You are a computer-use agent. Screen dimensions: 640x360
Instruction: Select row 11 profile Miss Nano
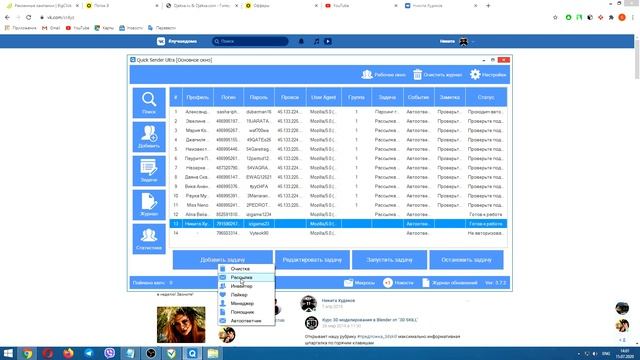198,205
